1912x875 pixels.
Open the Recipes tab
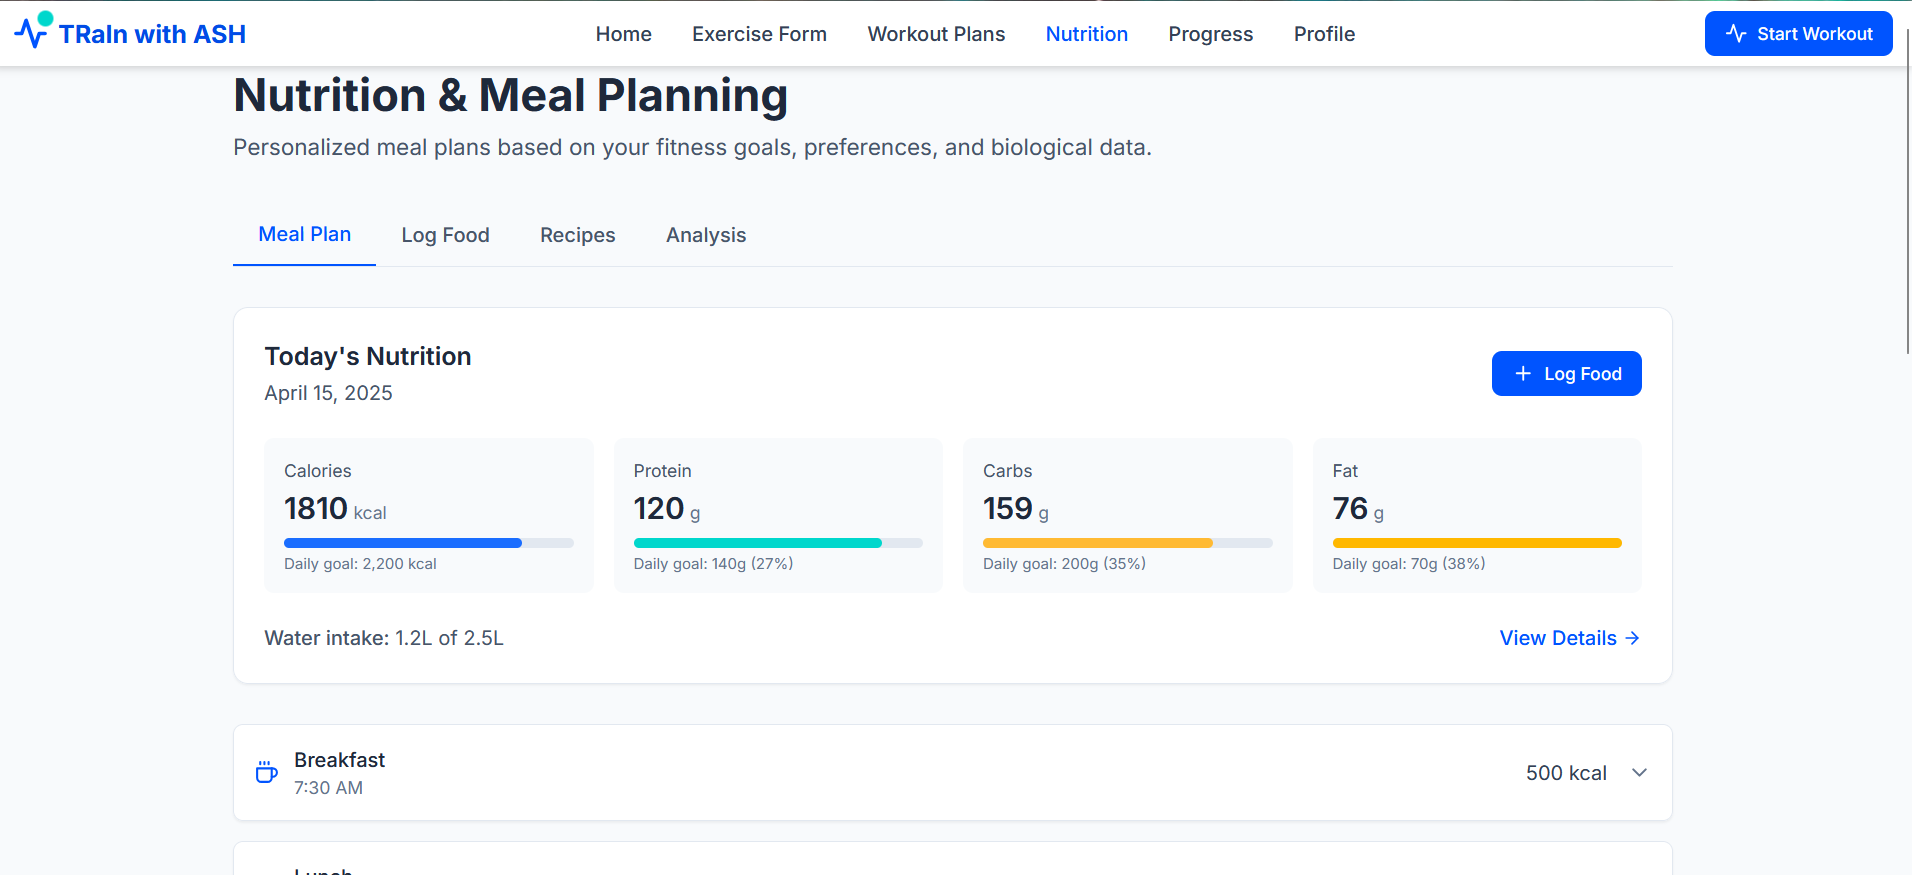(577, 235)
